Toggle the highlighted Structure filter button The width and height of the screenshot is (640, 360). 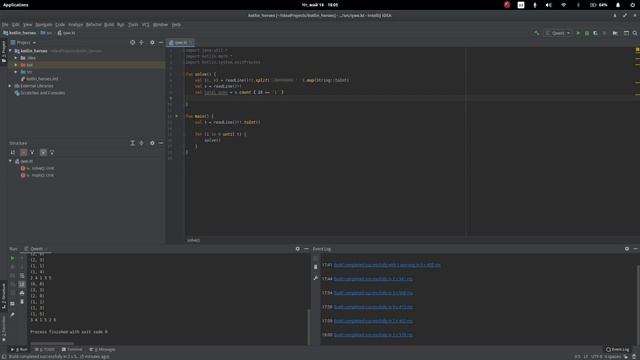coord(43,152)
